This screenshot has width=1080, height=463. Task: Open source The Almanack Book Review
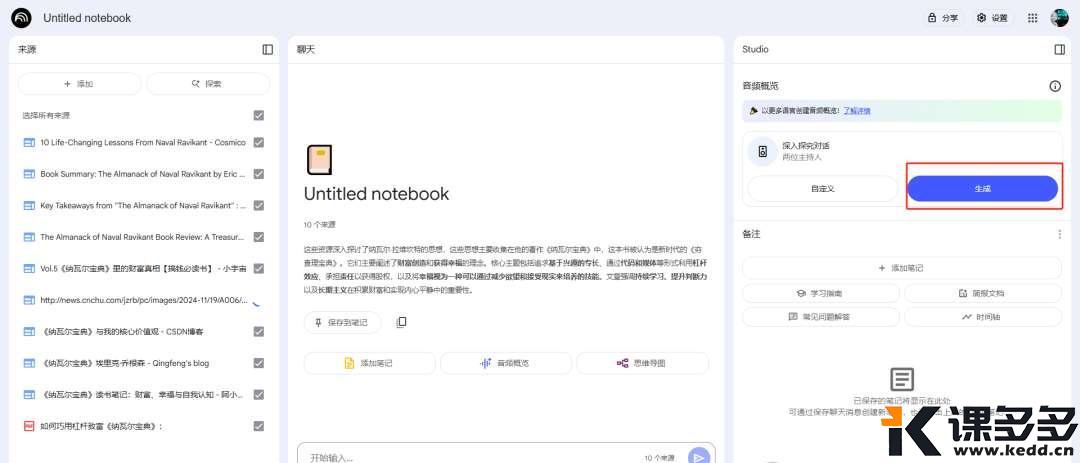(x=143, y=237)
